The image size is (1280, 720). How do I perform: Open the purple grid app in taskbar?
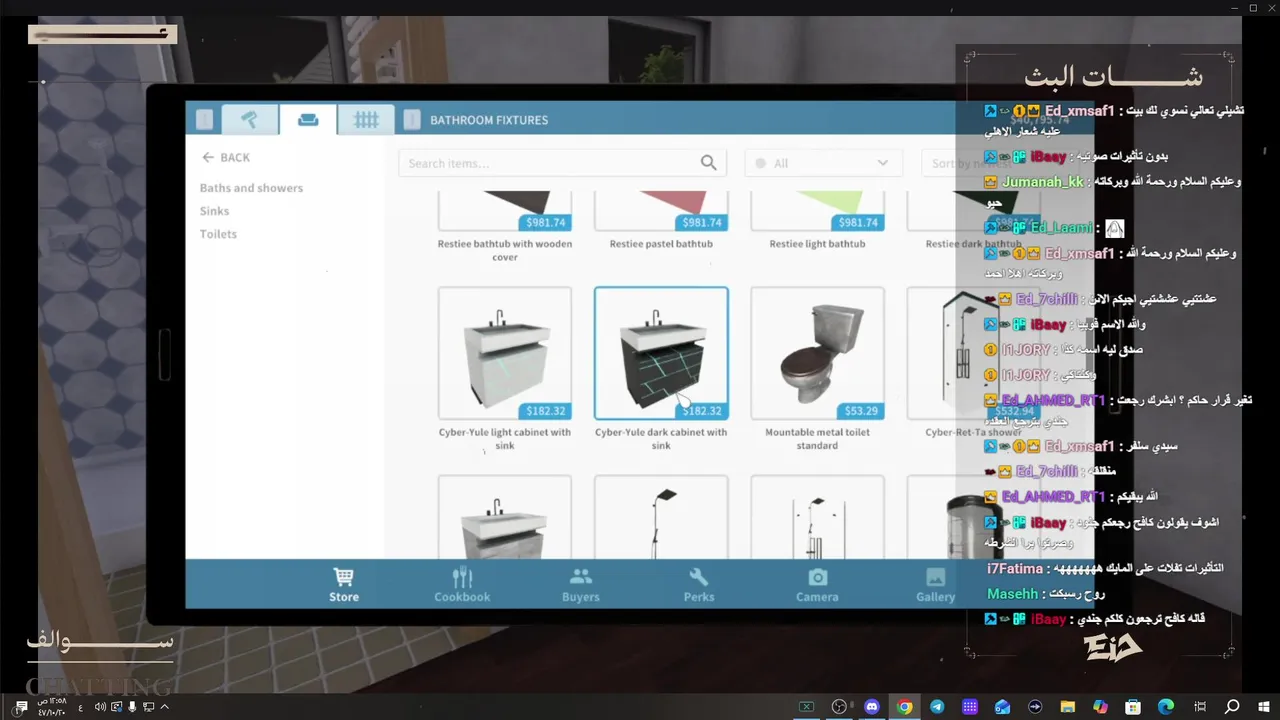point(970,707)
